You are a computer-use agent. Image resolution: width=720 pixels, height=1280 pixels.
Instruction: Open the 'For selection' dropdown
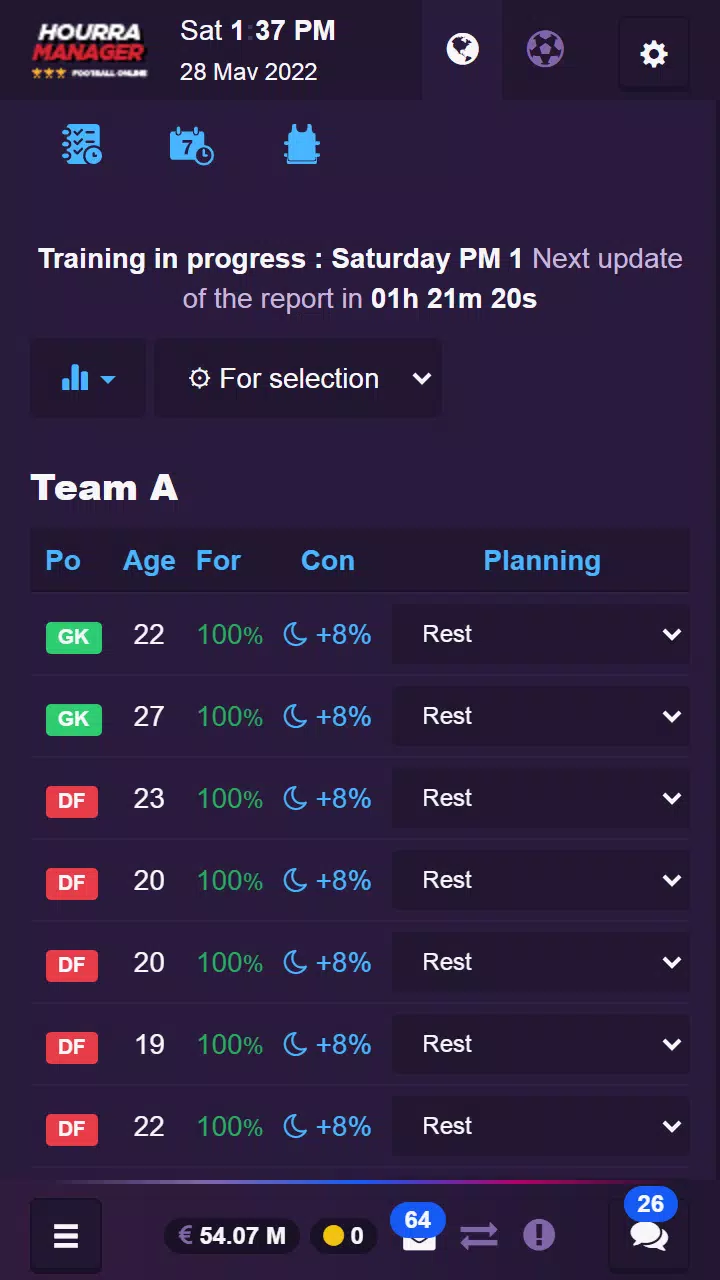[x=298, y=378]
